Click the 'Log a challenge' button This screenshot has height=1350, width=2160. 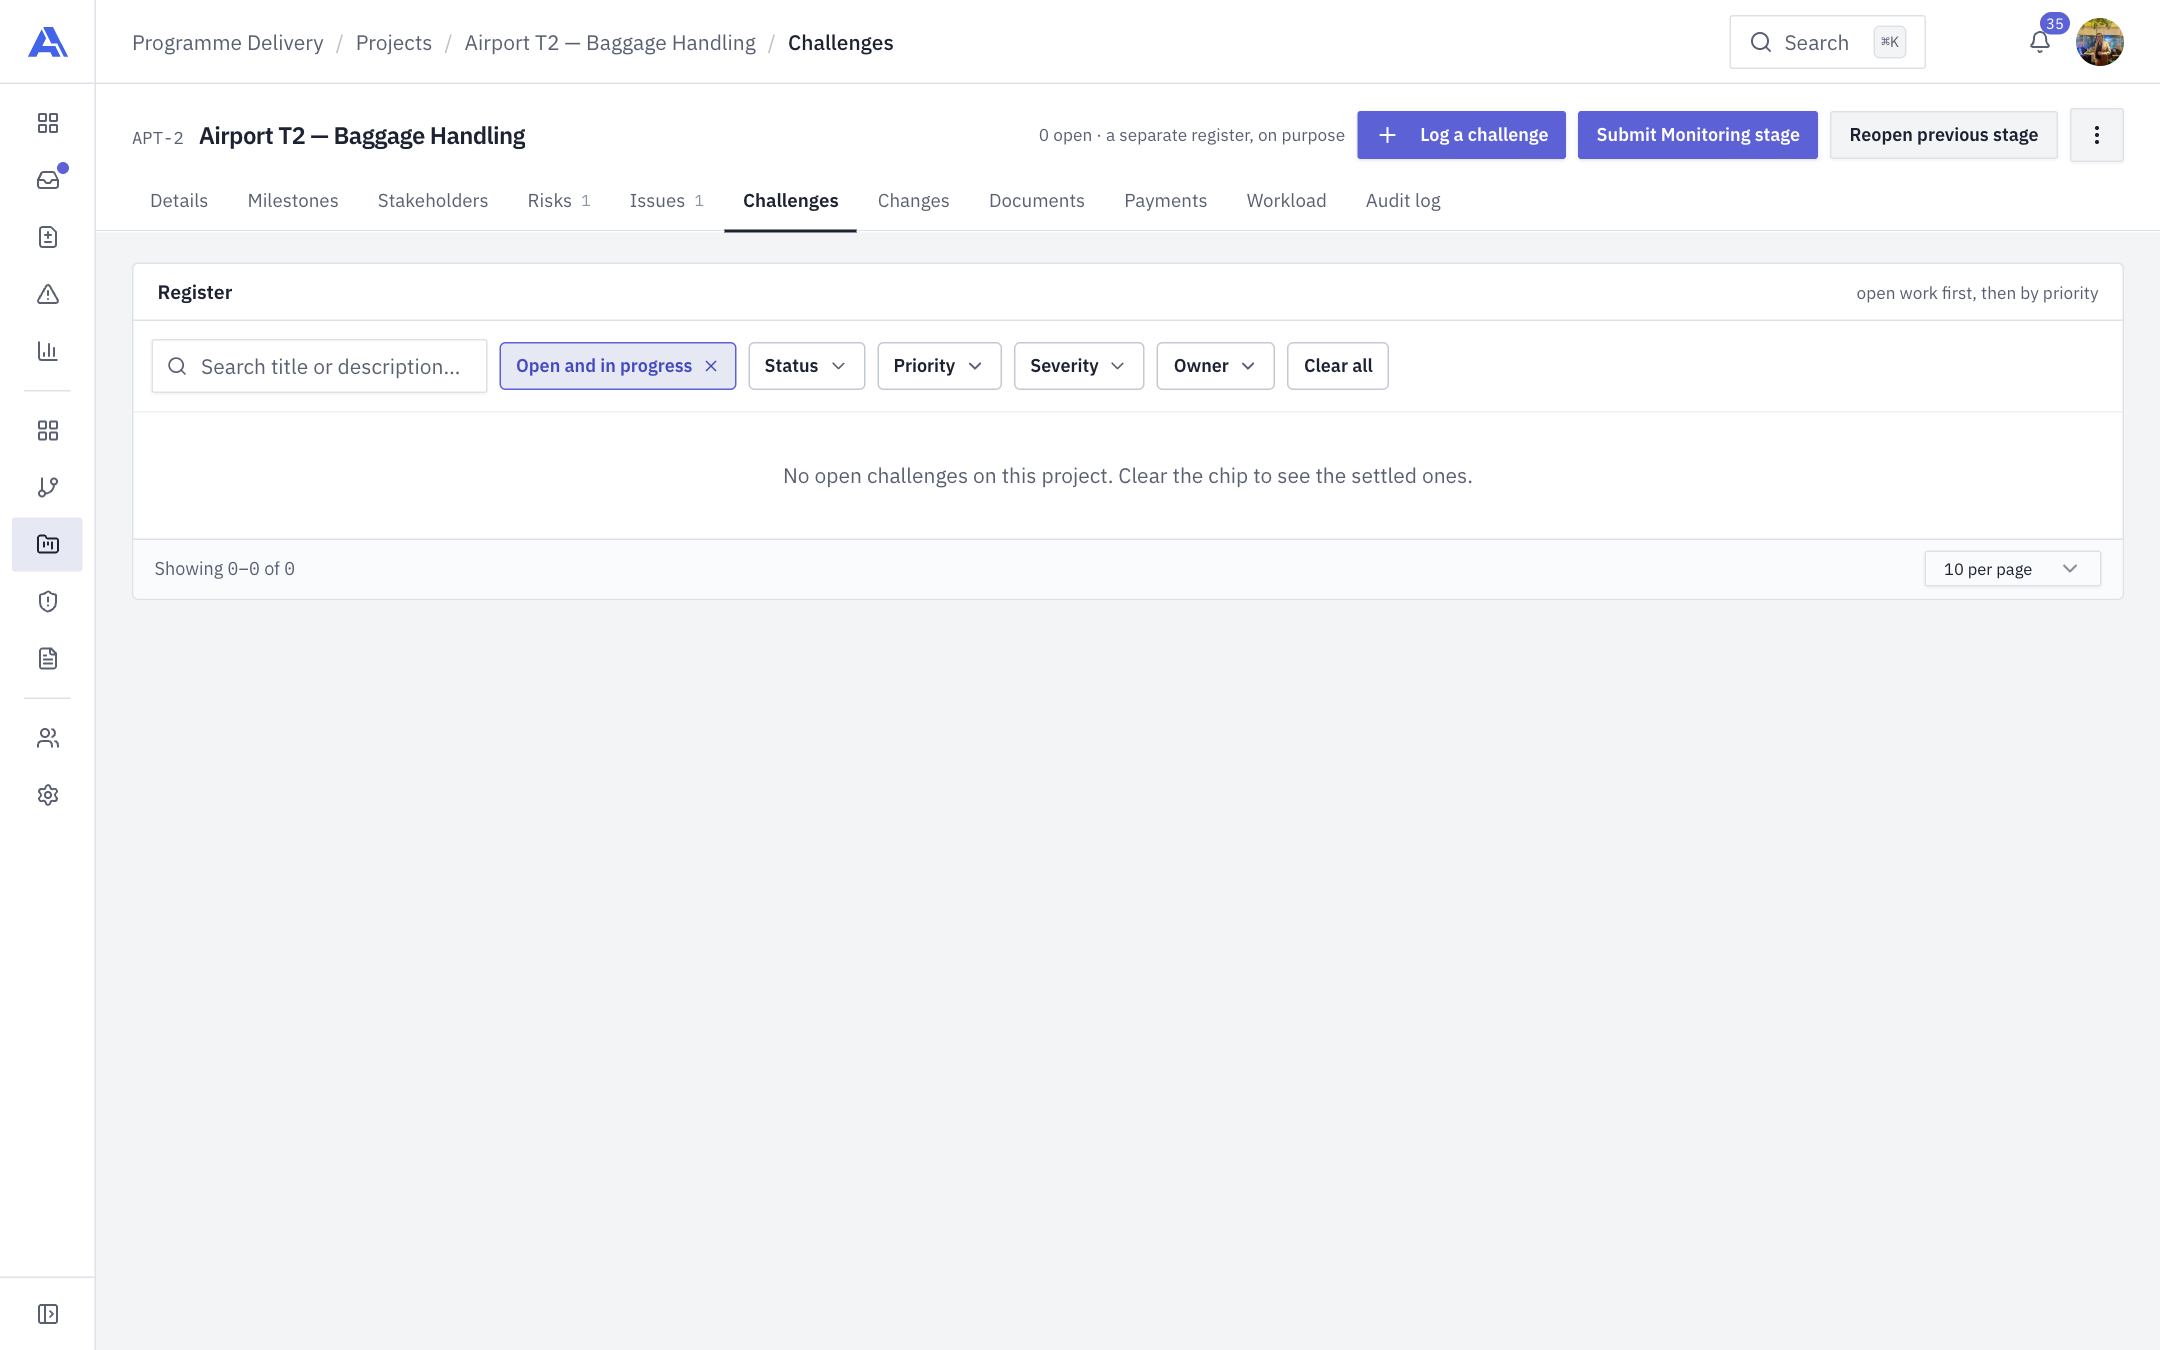[x=1461, y=135]
